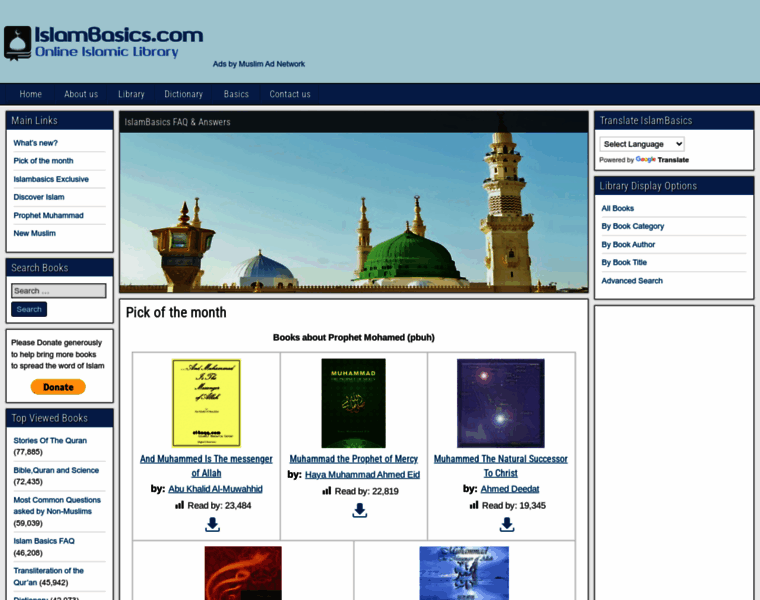Image resolution: width=760 pixels, height=600 pixels.
Task: Focus the Search Books input field
Action: (58, 291)
